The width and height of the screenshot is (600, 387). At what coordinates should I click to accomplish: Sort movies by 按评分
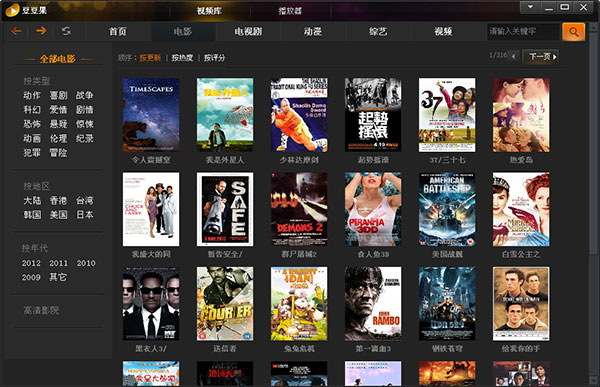tap(214, 58)
